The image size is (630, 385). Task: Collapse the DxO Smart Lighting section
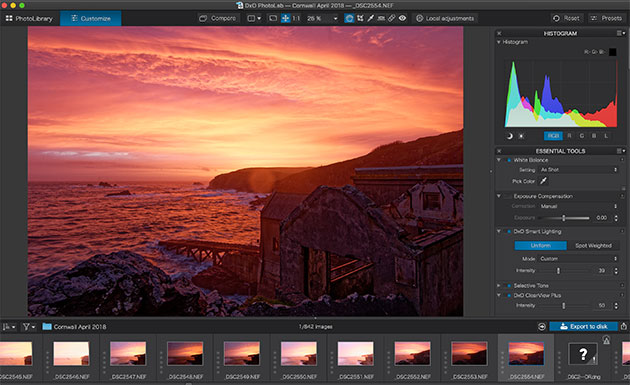[499, 231]
